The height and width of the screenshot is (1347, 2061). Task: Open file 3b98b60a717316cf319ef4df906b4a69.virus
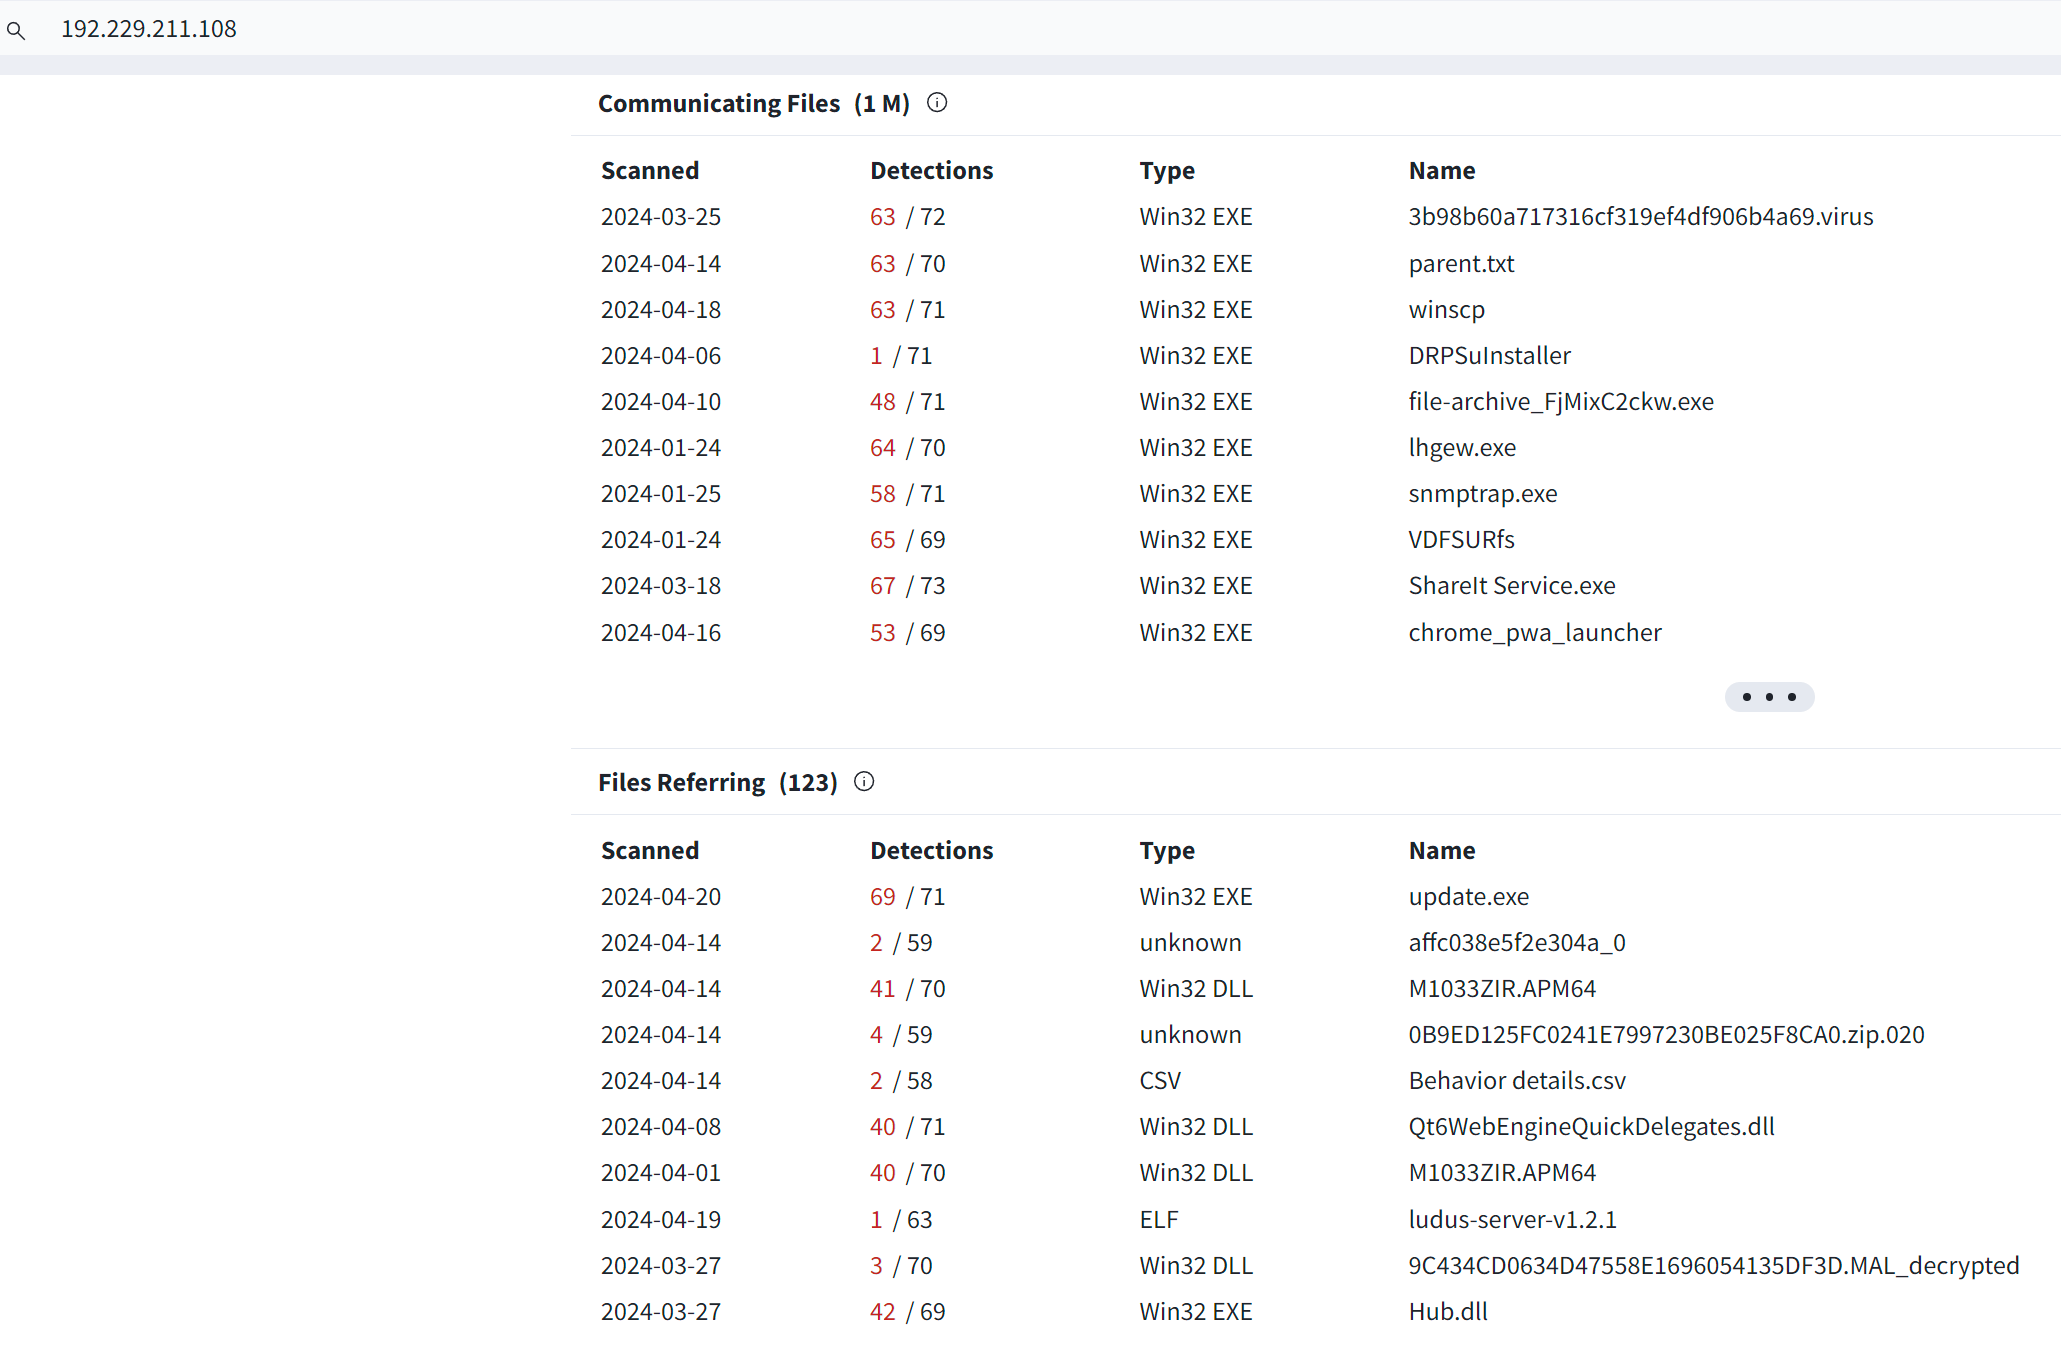click(1641, 217)
